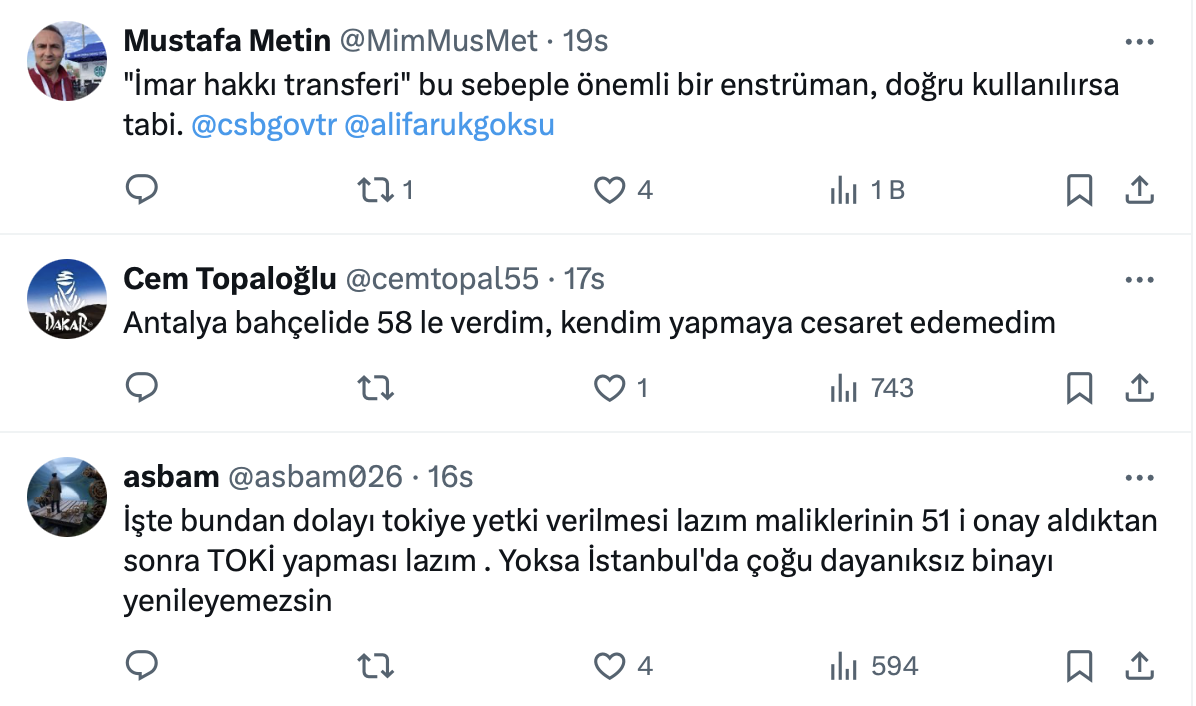Image resolution: width=1196 pixels, height=706 pixels.
Task: Like Mustafa Metin's tweet
Action: pos(609,189)
